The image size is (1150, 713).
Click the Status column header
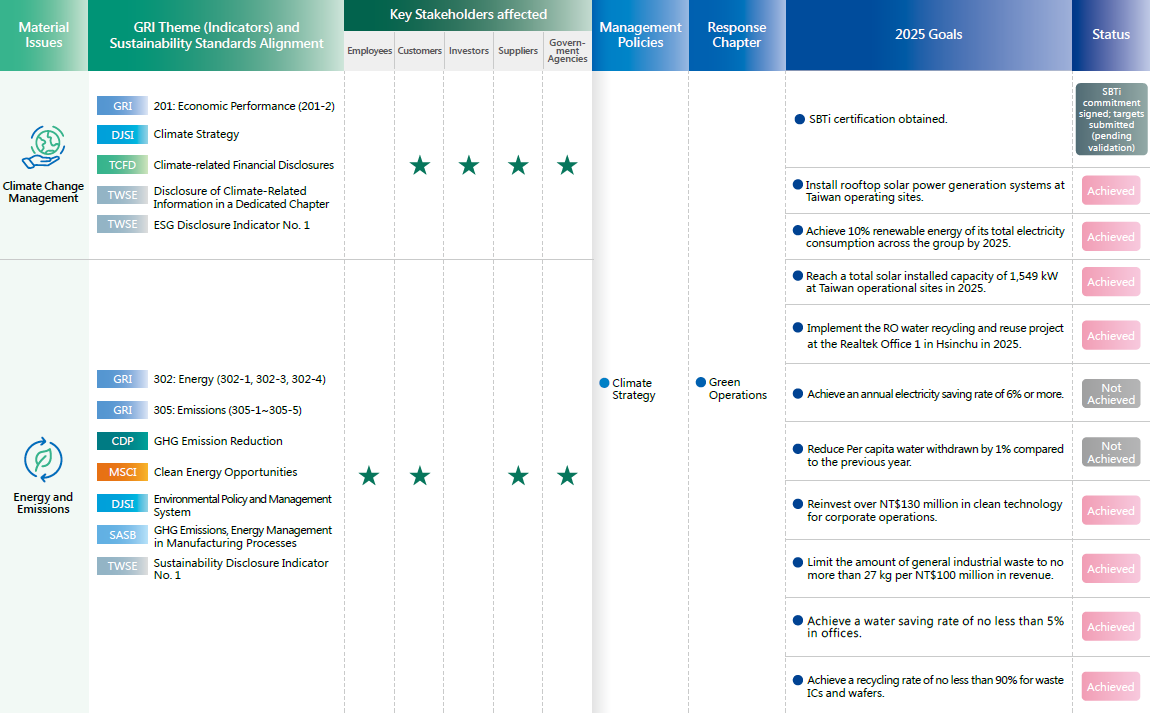[1111, 35]
